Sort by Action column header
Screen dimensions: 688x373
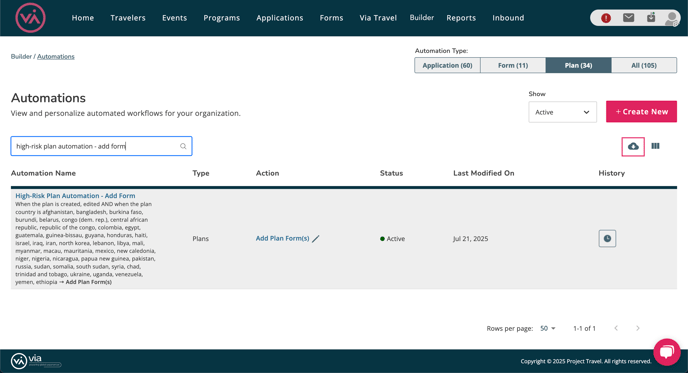pyautogui.click(x=267, y=173)
